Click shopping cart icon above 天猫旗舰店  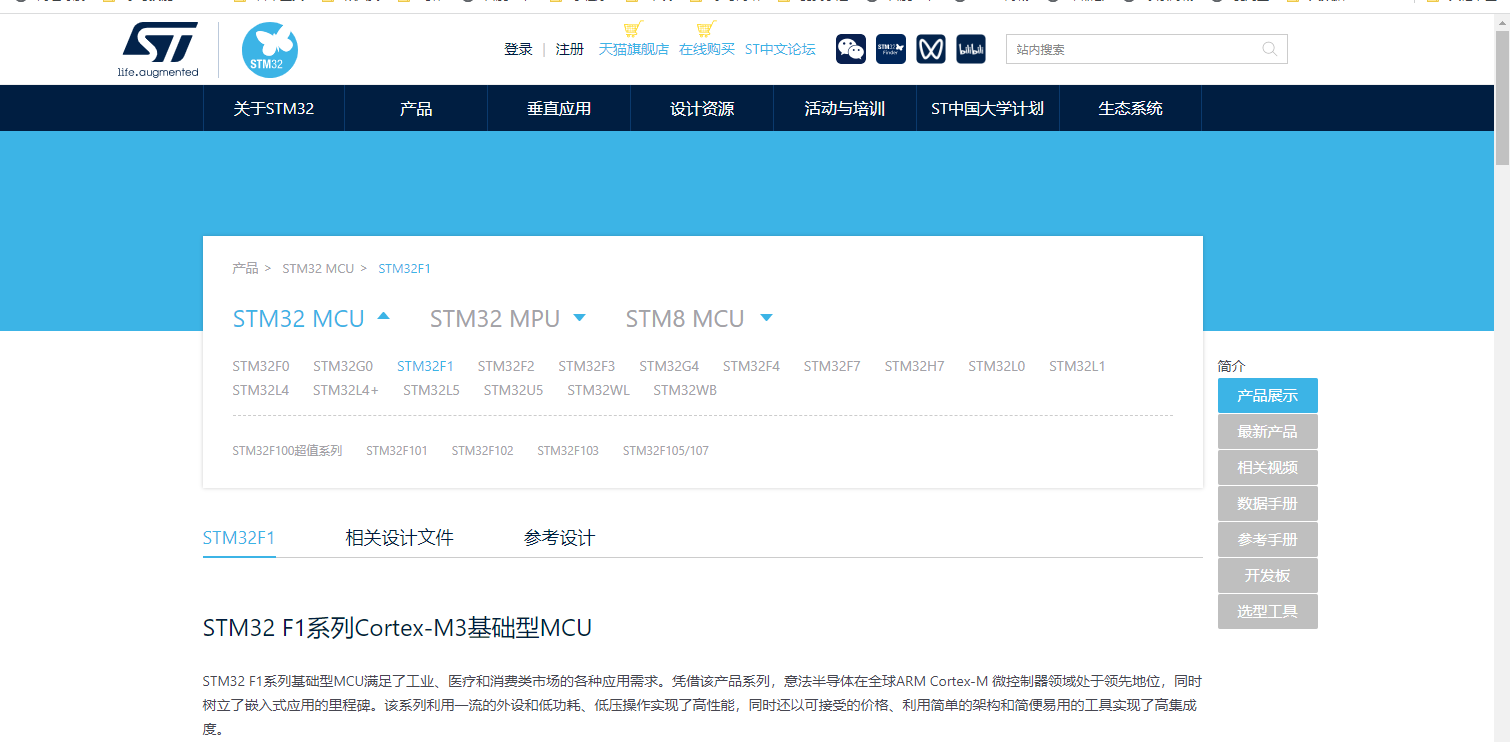[x=632, y=28]
